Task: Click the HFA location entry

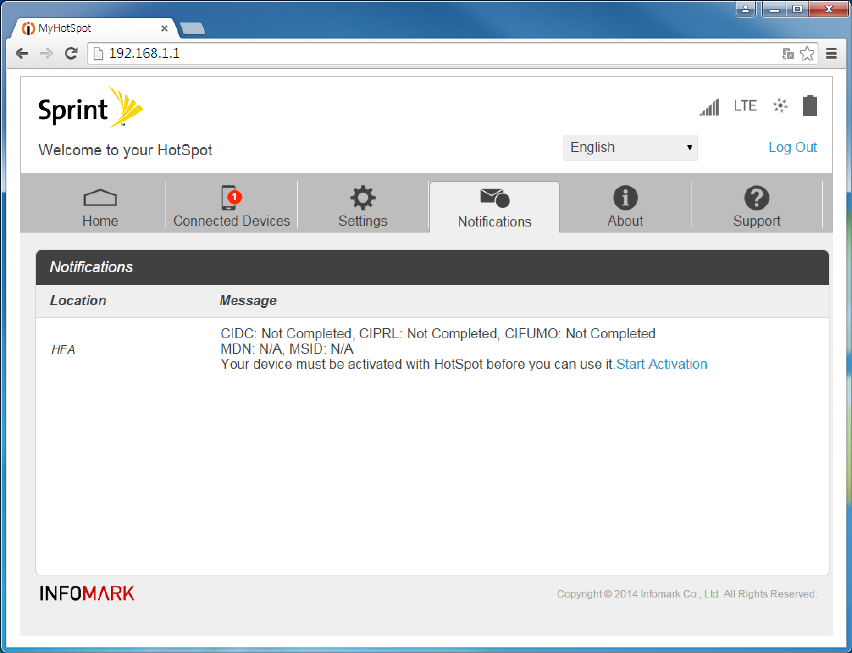Action: pyautogui.click(x=63, y=349)
